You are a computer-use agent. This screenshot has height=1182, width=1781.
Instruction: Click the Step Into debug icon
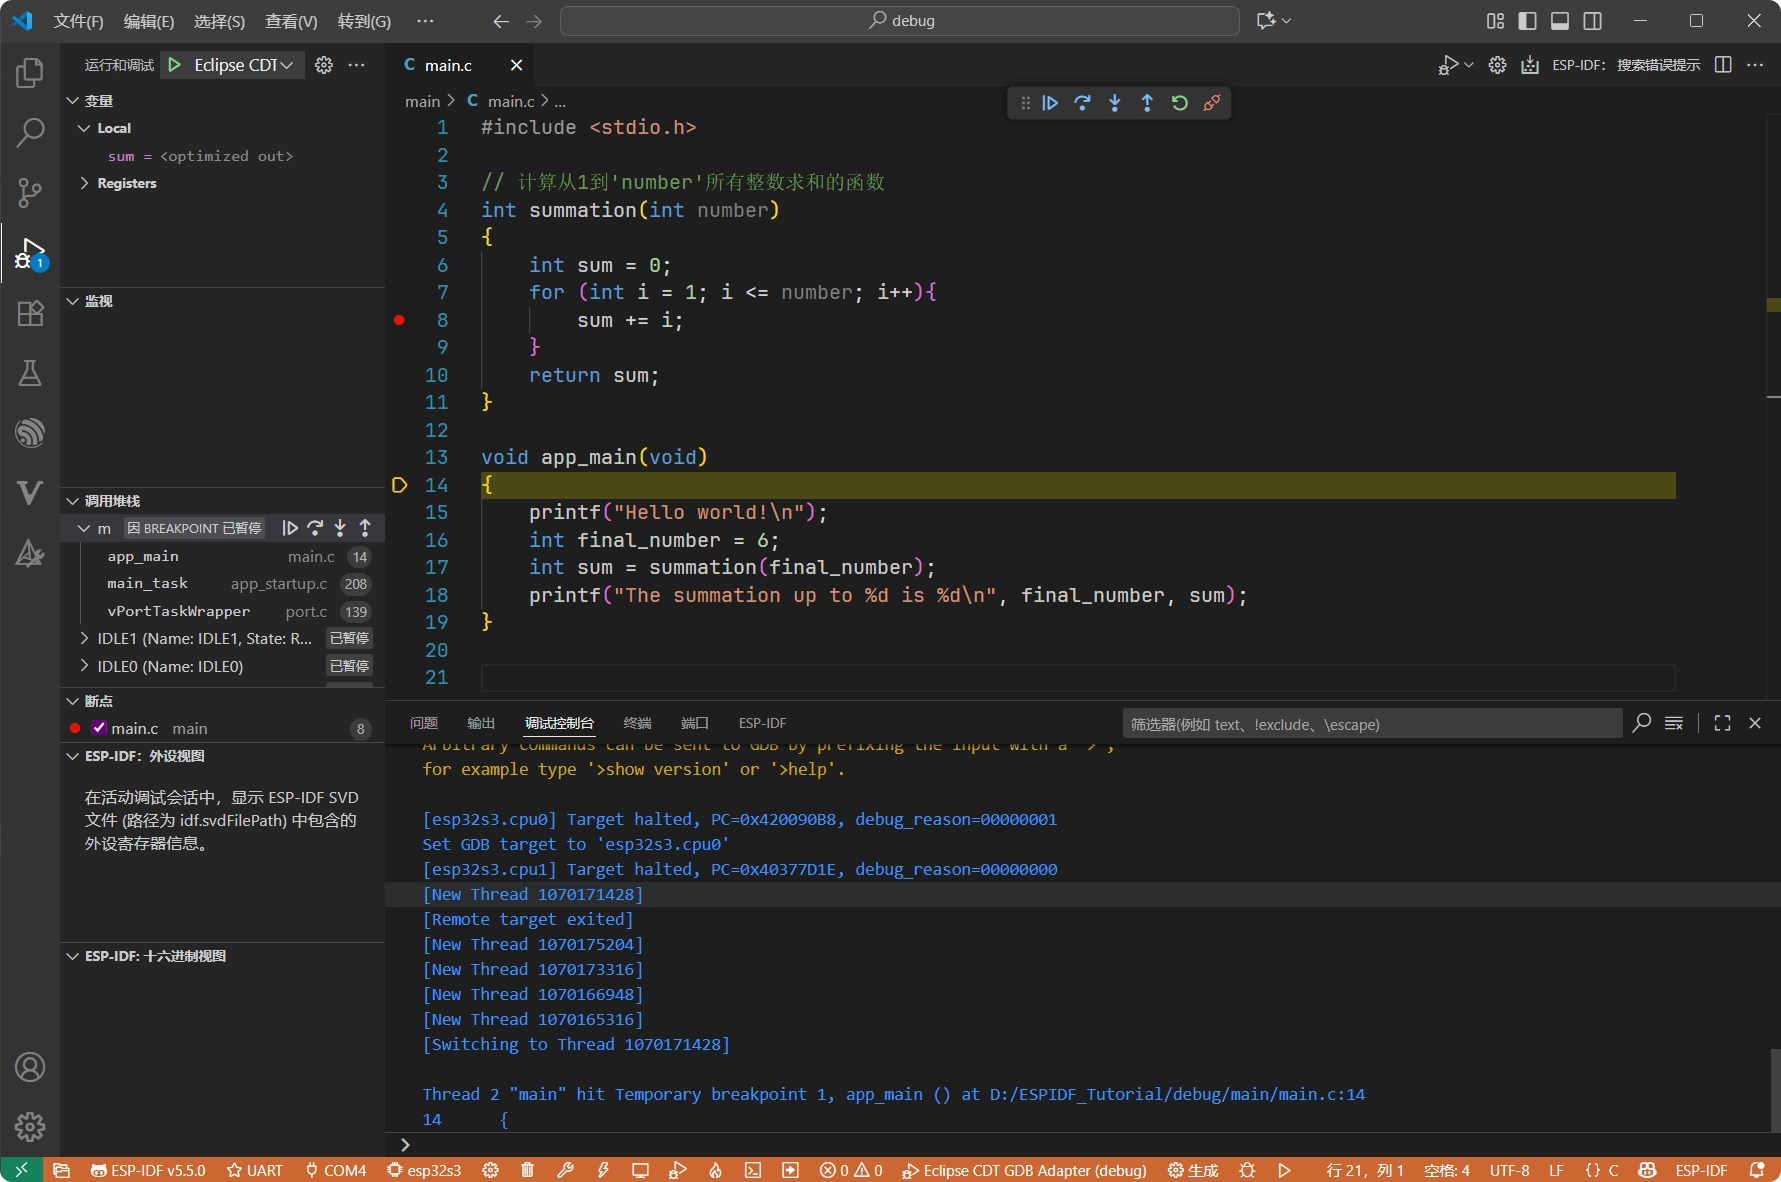(1114, 102)
